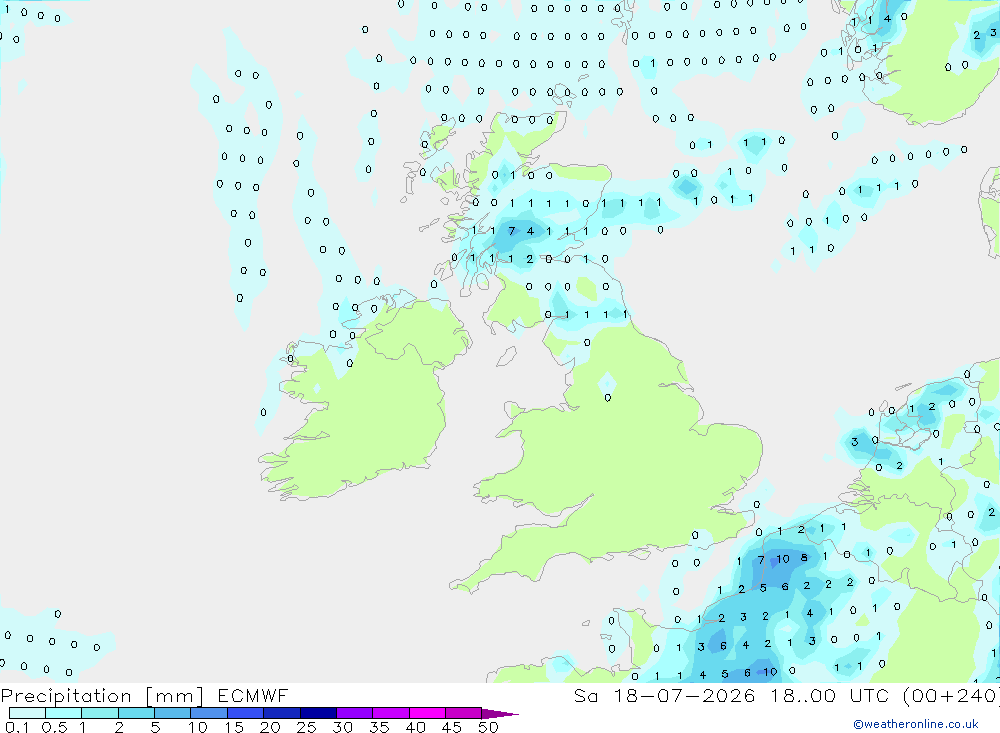Screen dimensions: 1000x733
Task: Click the '0.5' legend scale label
Action: [54, 727]
